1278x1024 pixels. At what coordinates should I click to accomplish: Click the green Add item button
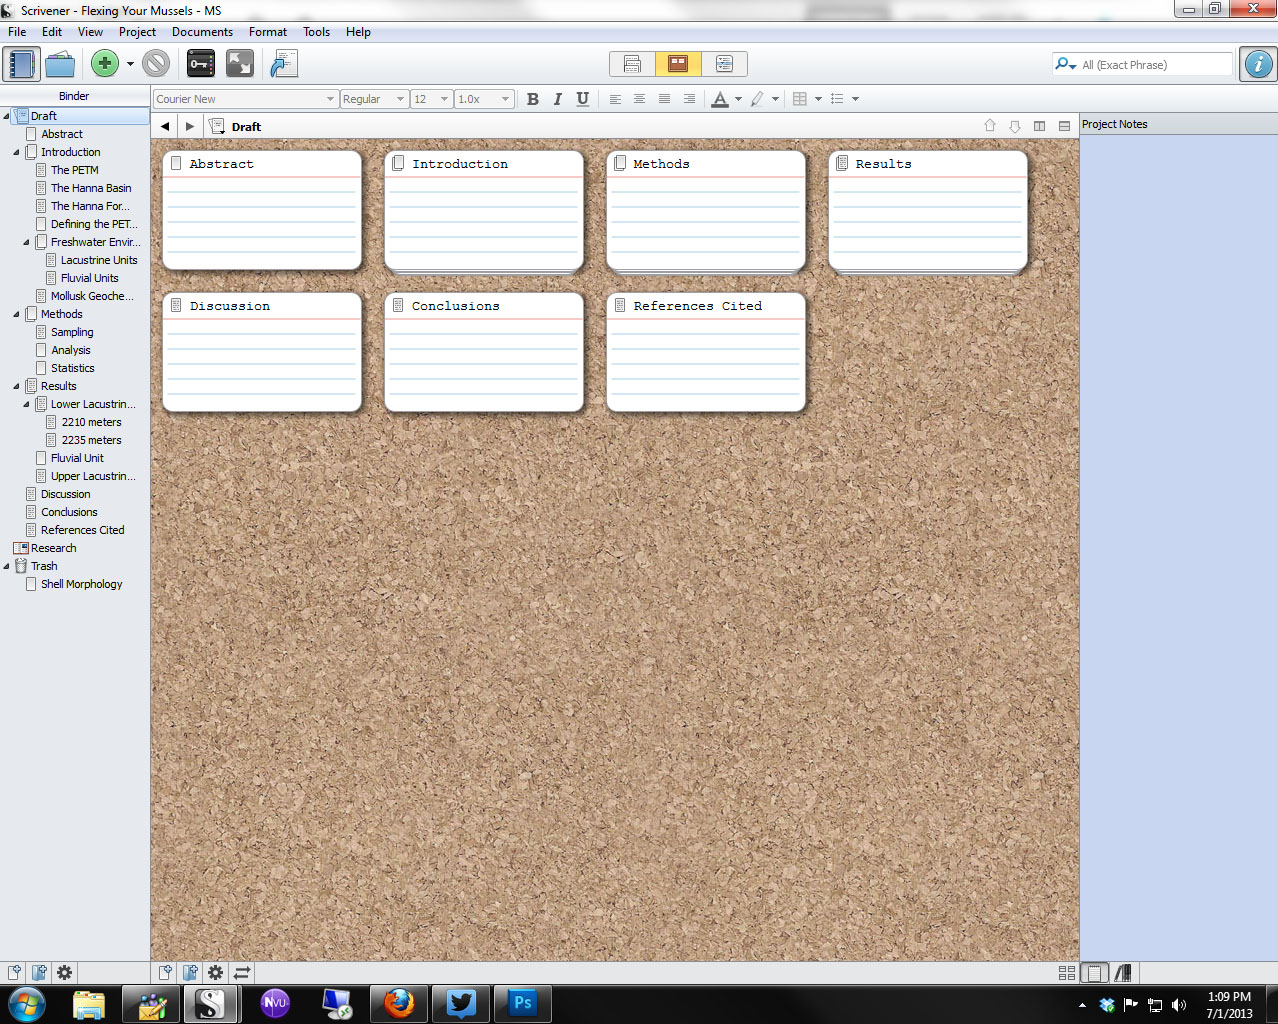[x=104, y=64]
